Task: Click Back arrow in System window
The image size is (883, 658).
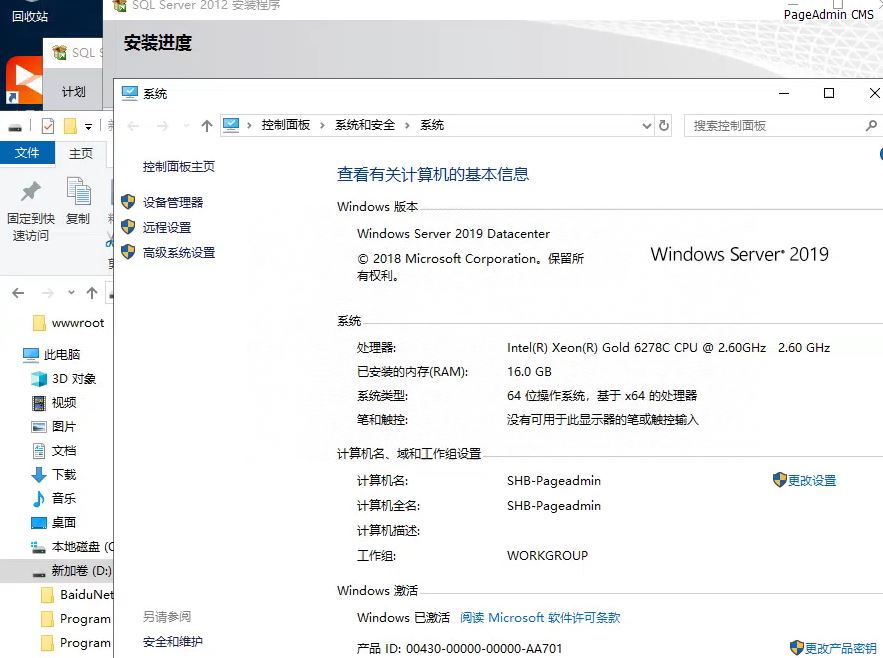Action: (133, 126)
